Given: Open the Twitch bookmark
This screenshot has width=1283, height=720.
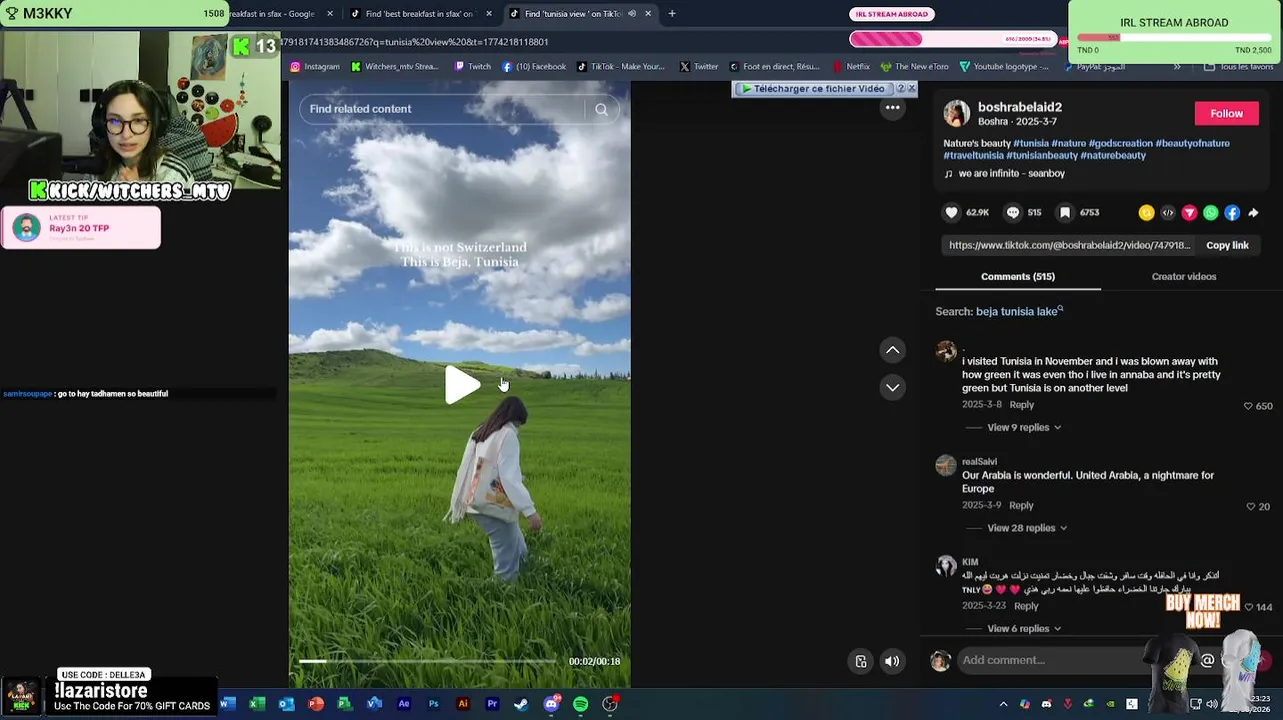Looking at the screenshot, I should click(x=472, y=67).
